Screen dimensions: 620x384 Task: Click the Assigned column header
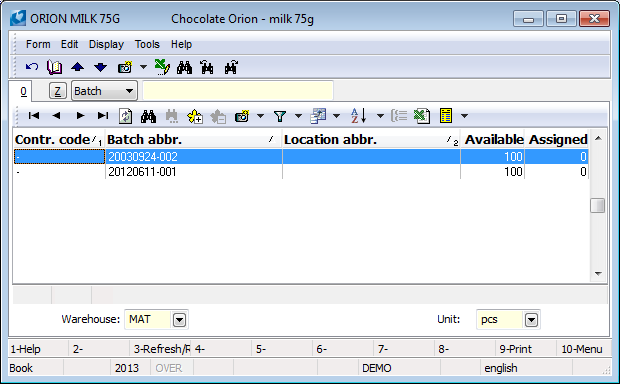(x=557, y=140)
